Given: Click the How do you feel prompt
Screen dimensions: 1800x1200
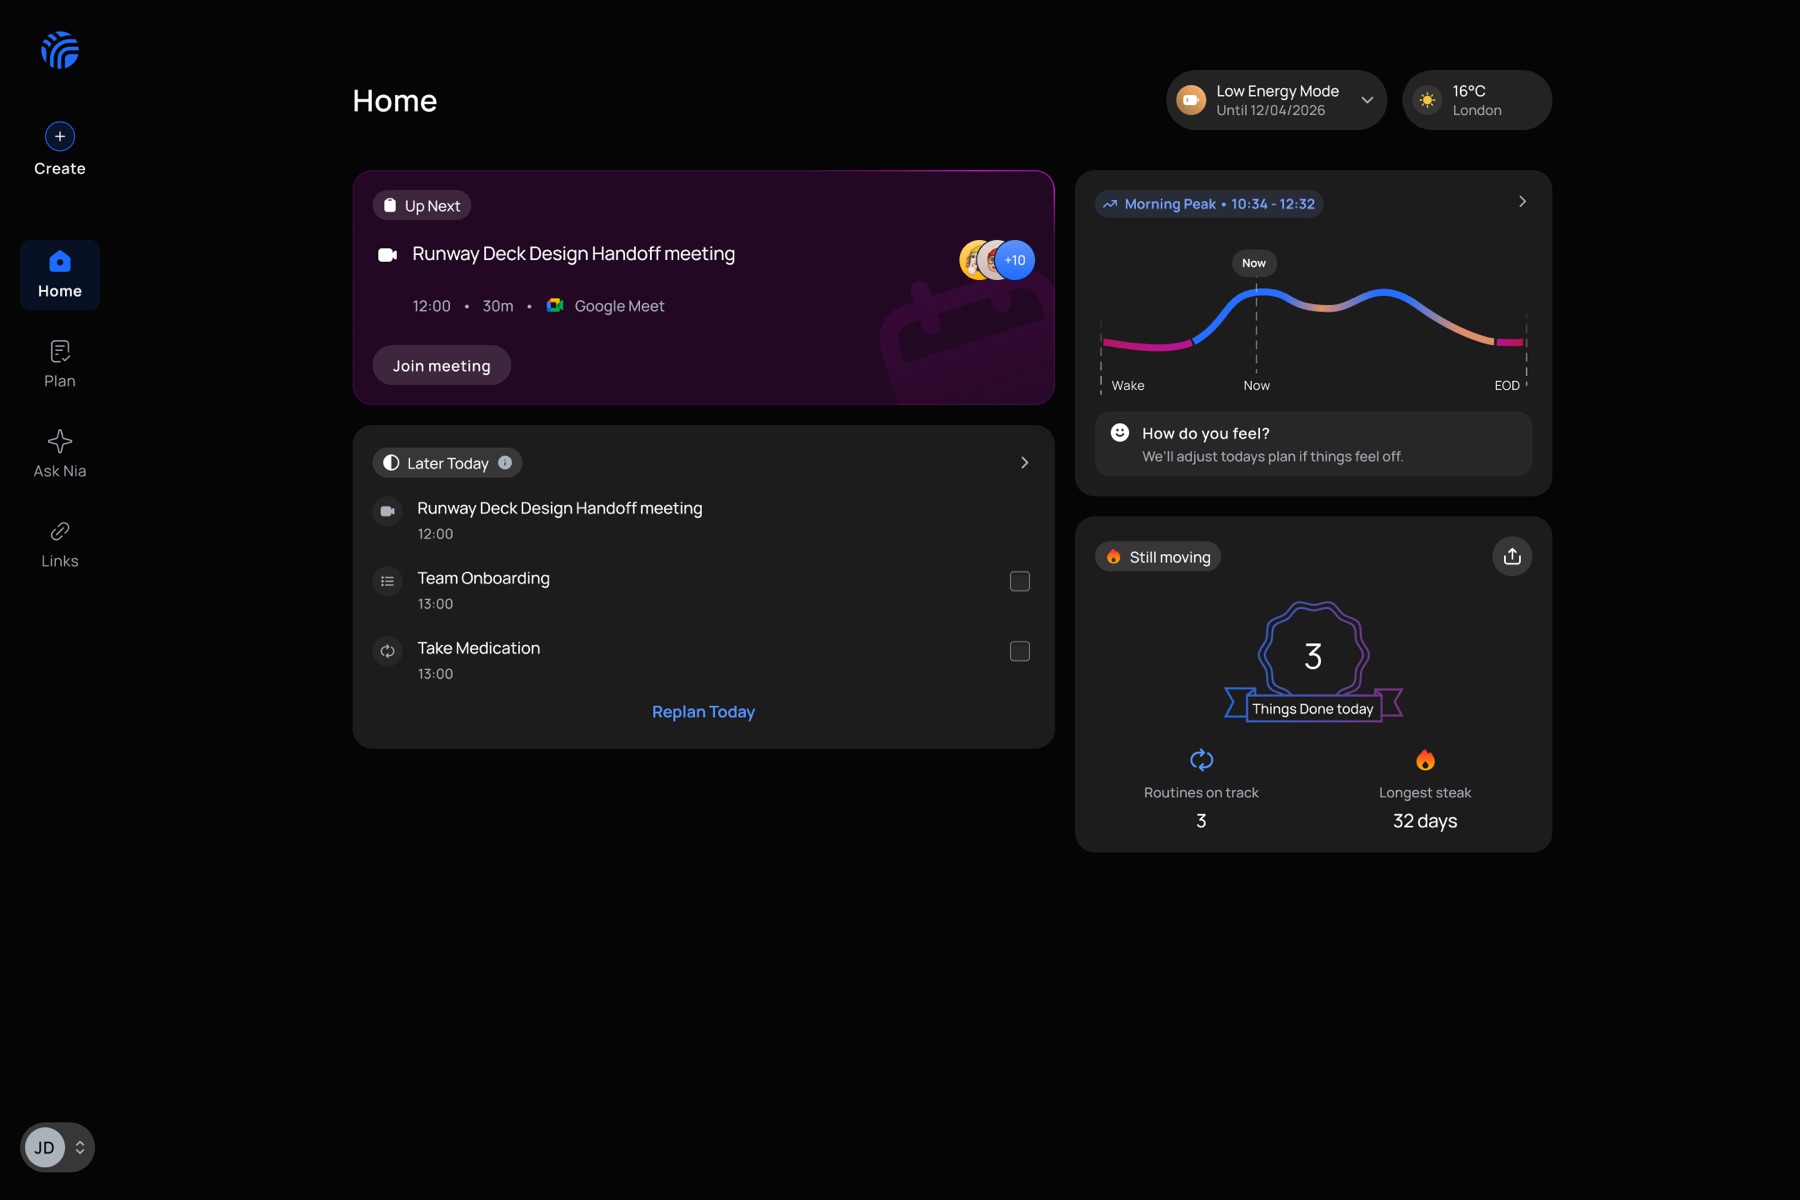Looking at the screenshot, I should click(x=1313, y=444).
